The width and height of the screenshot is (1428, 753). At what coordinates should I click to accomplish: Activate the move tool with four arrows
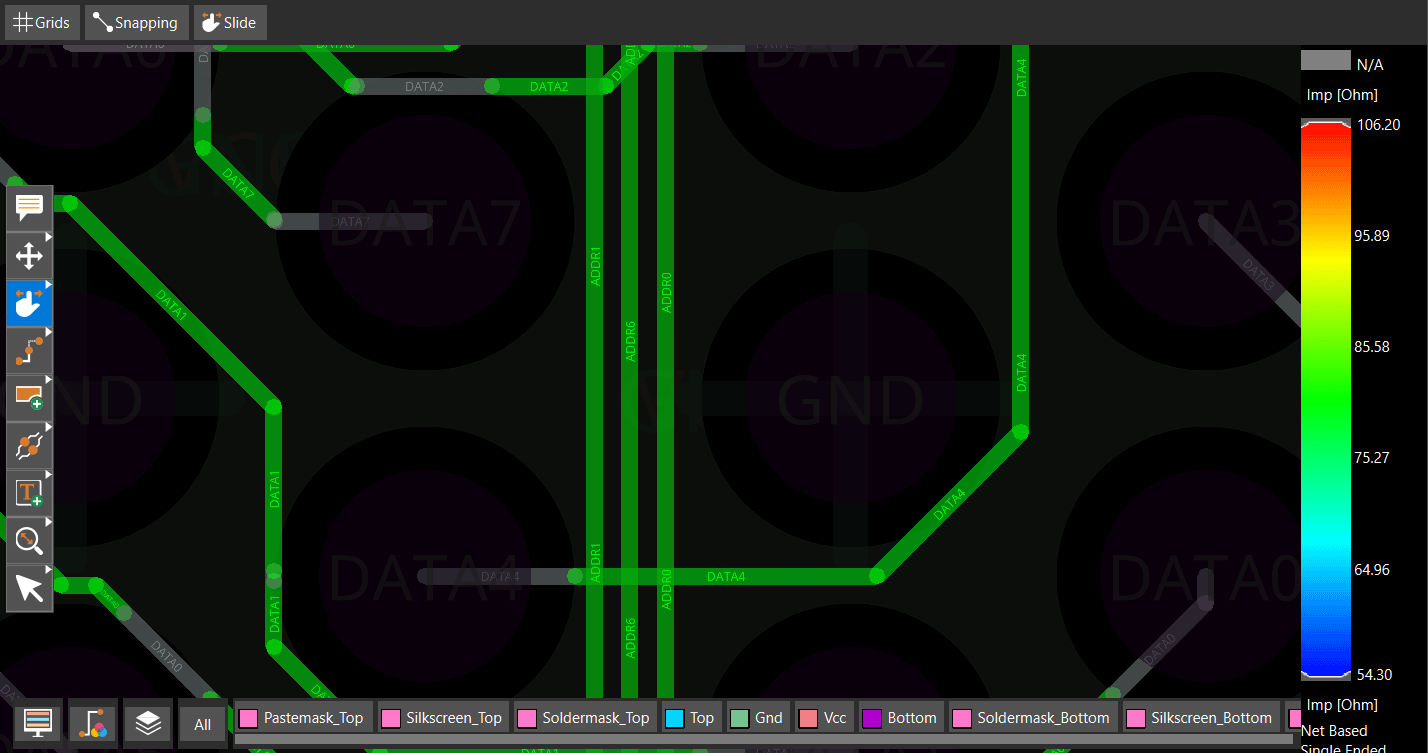(x=29, y=256)
